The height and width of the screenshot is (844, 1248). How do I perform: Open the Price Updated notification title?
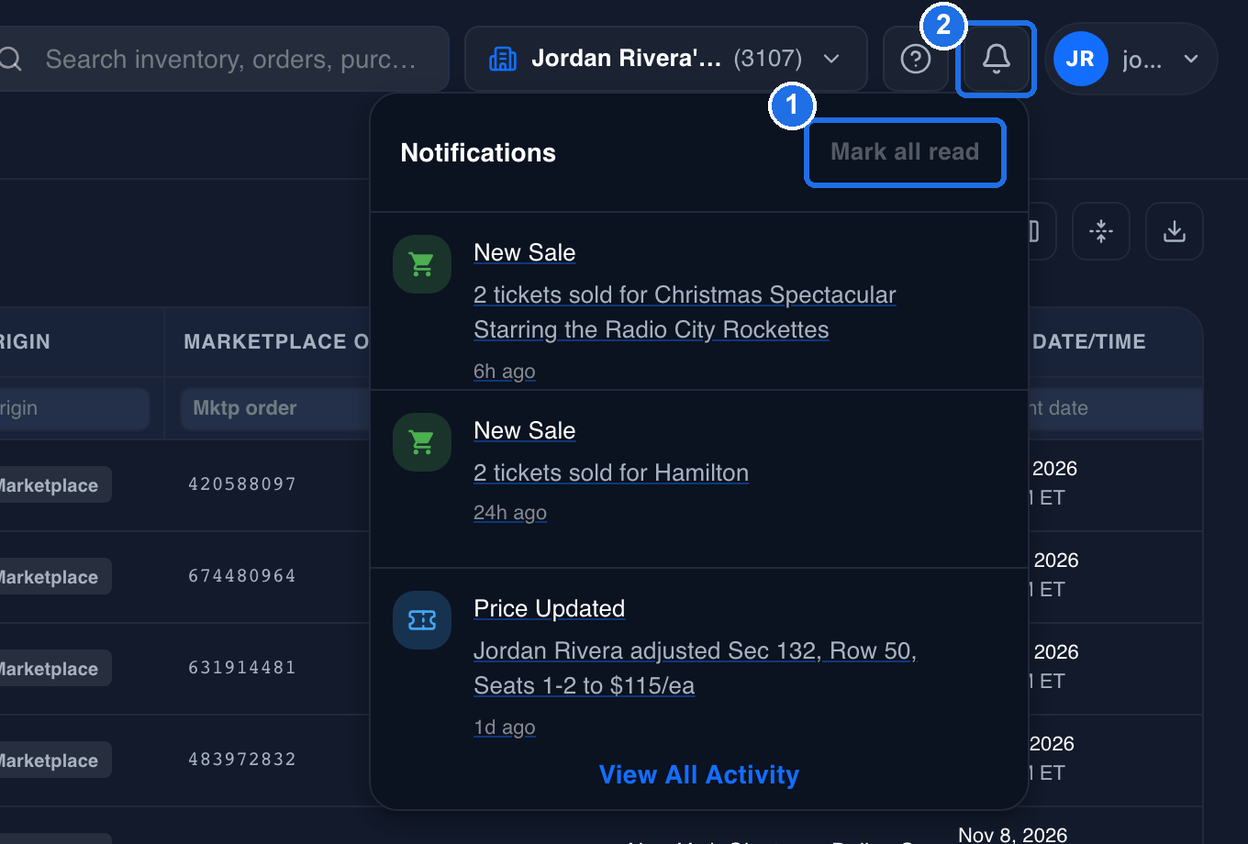[549, 609]
